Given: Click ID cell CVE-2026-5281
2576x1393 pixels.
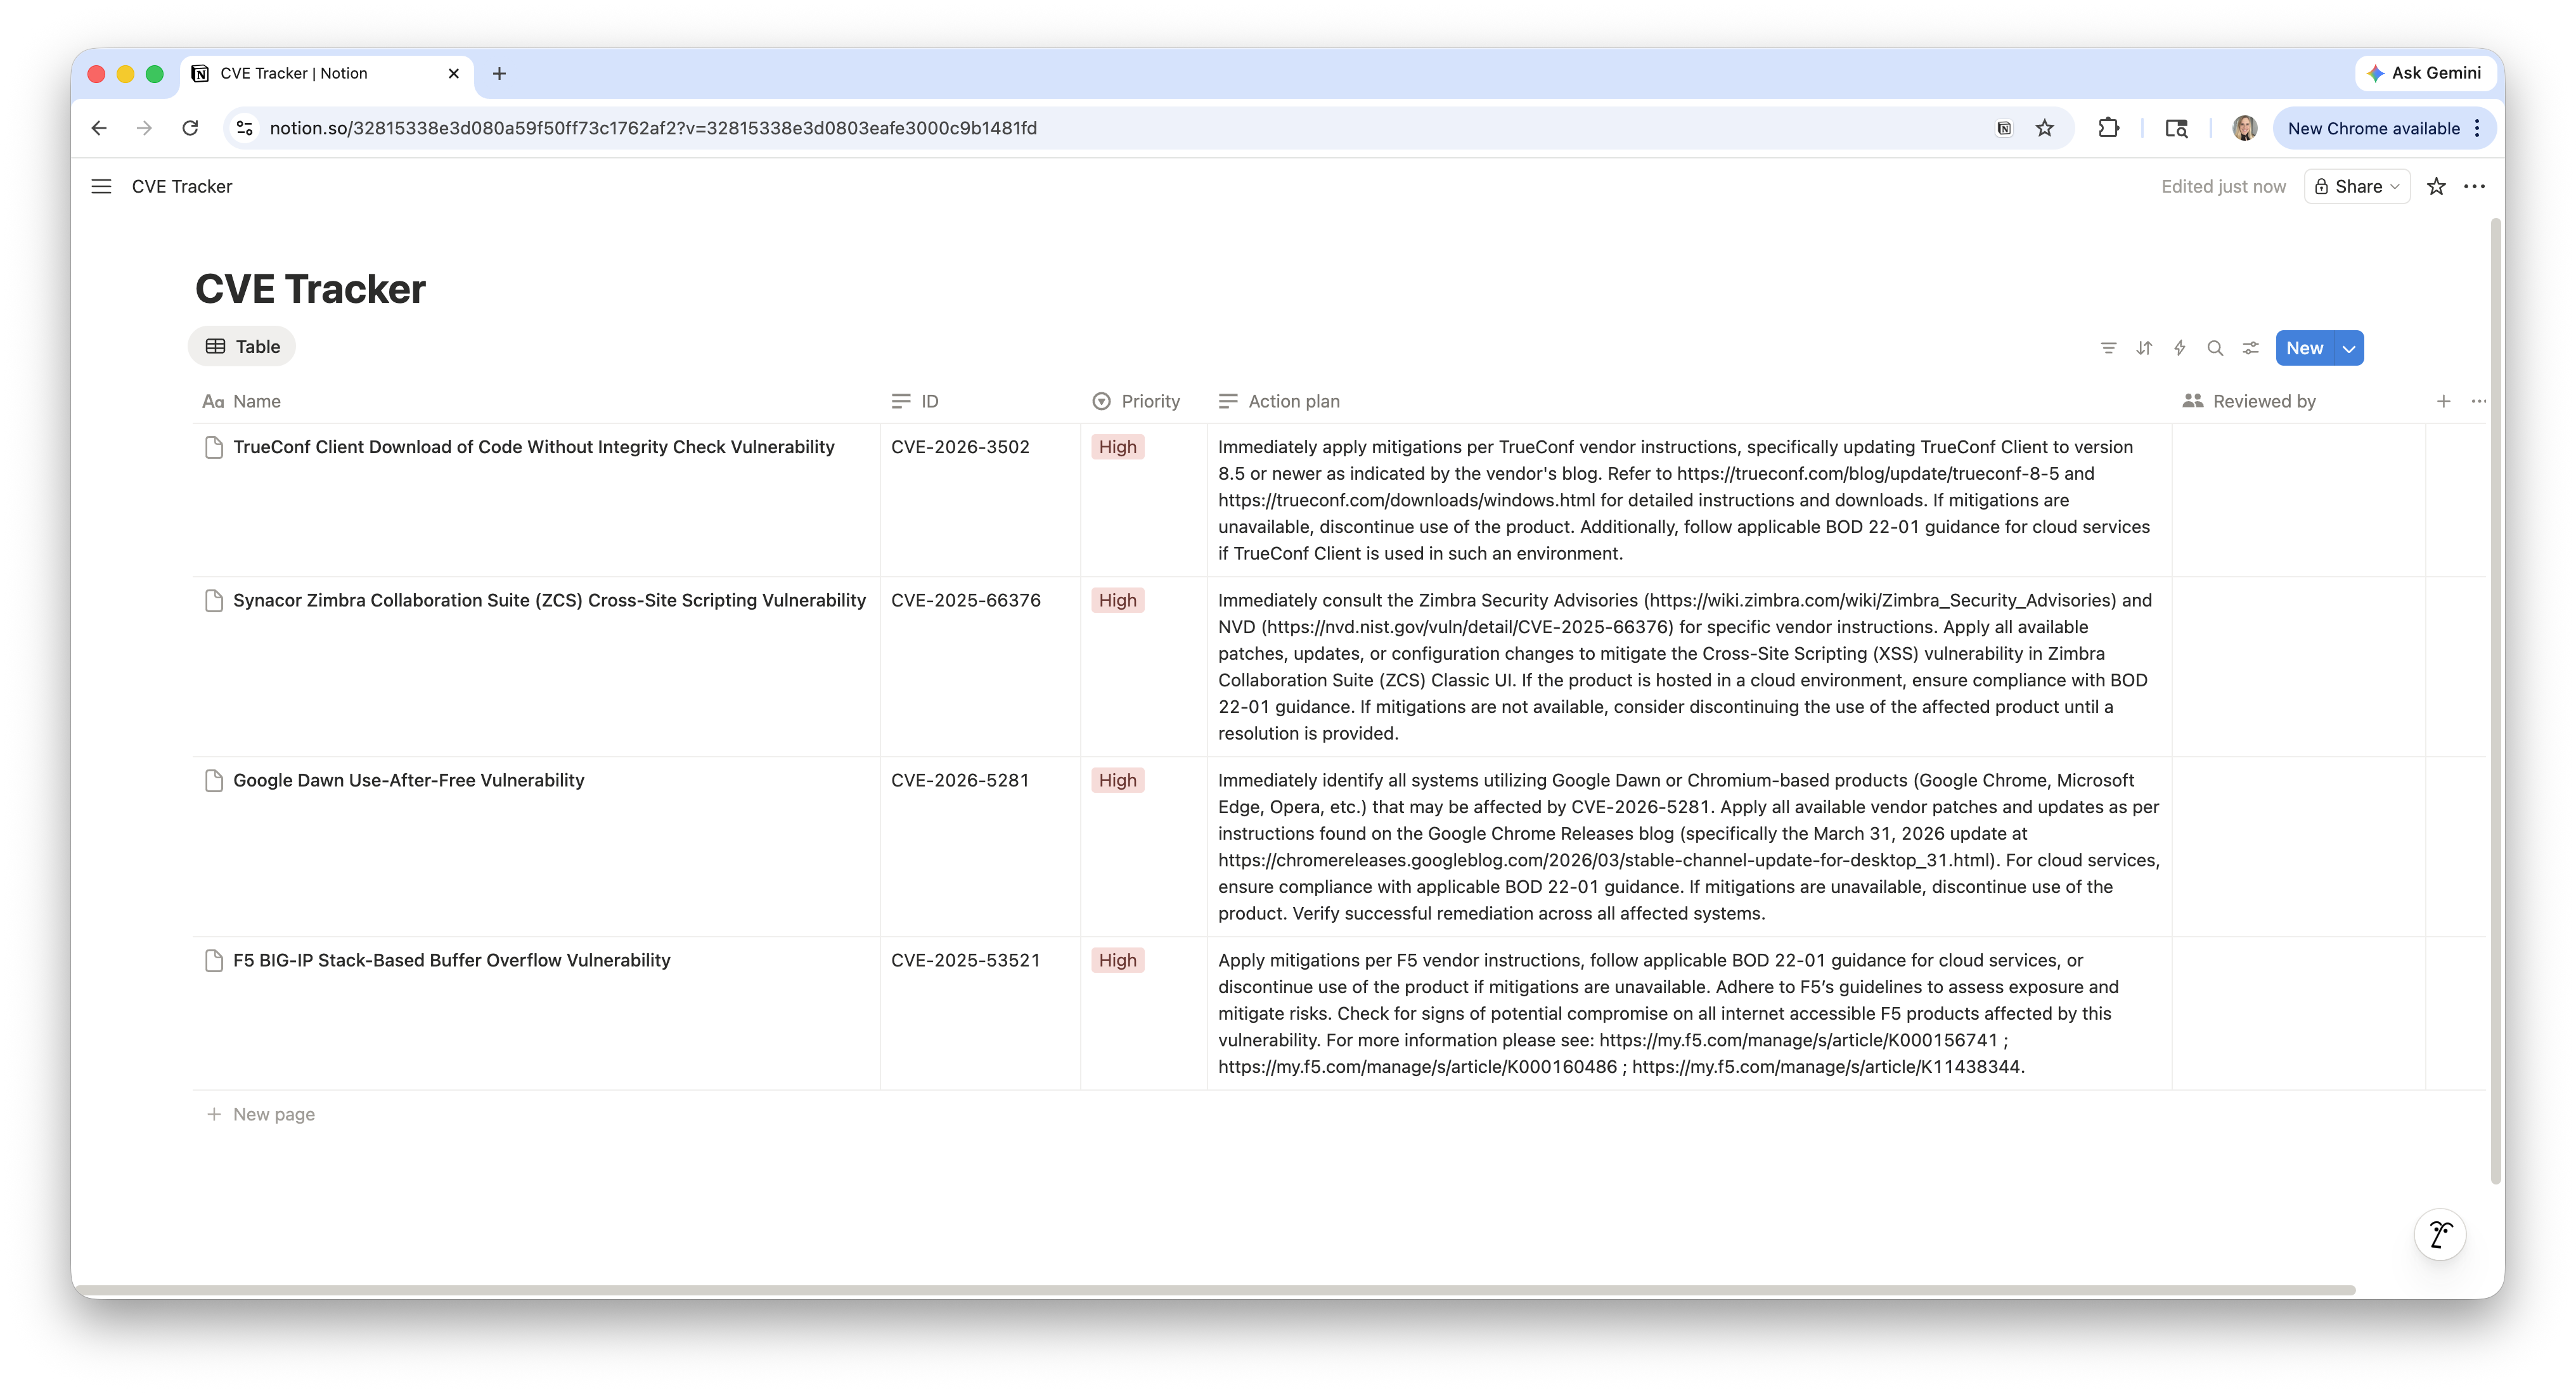Looking at the screenshot, I should pyautogui.click(x=980, y=847).
